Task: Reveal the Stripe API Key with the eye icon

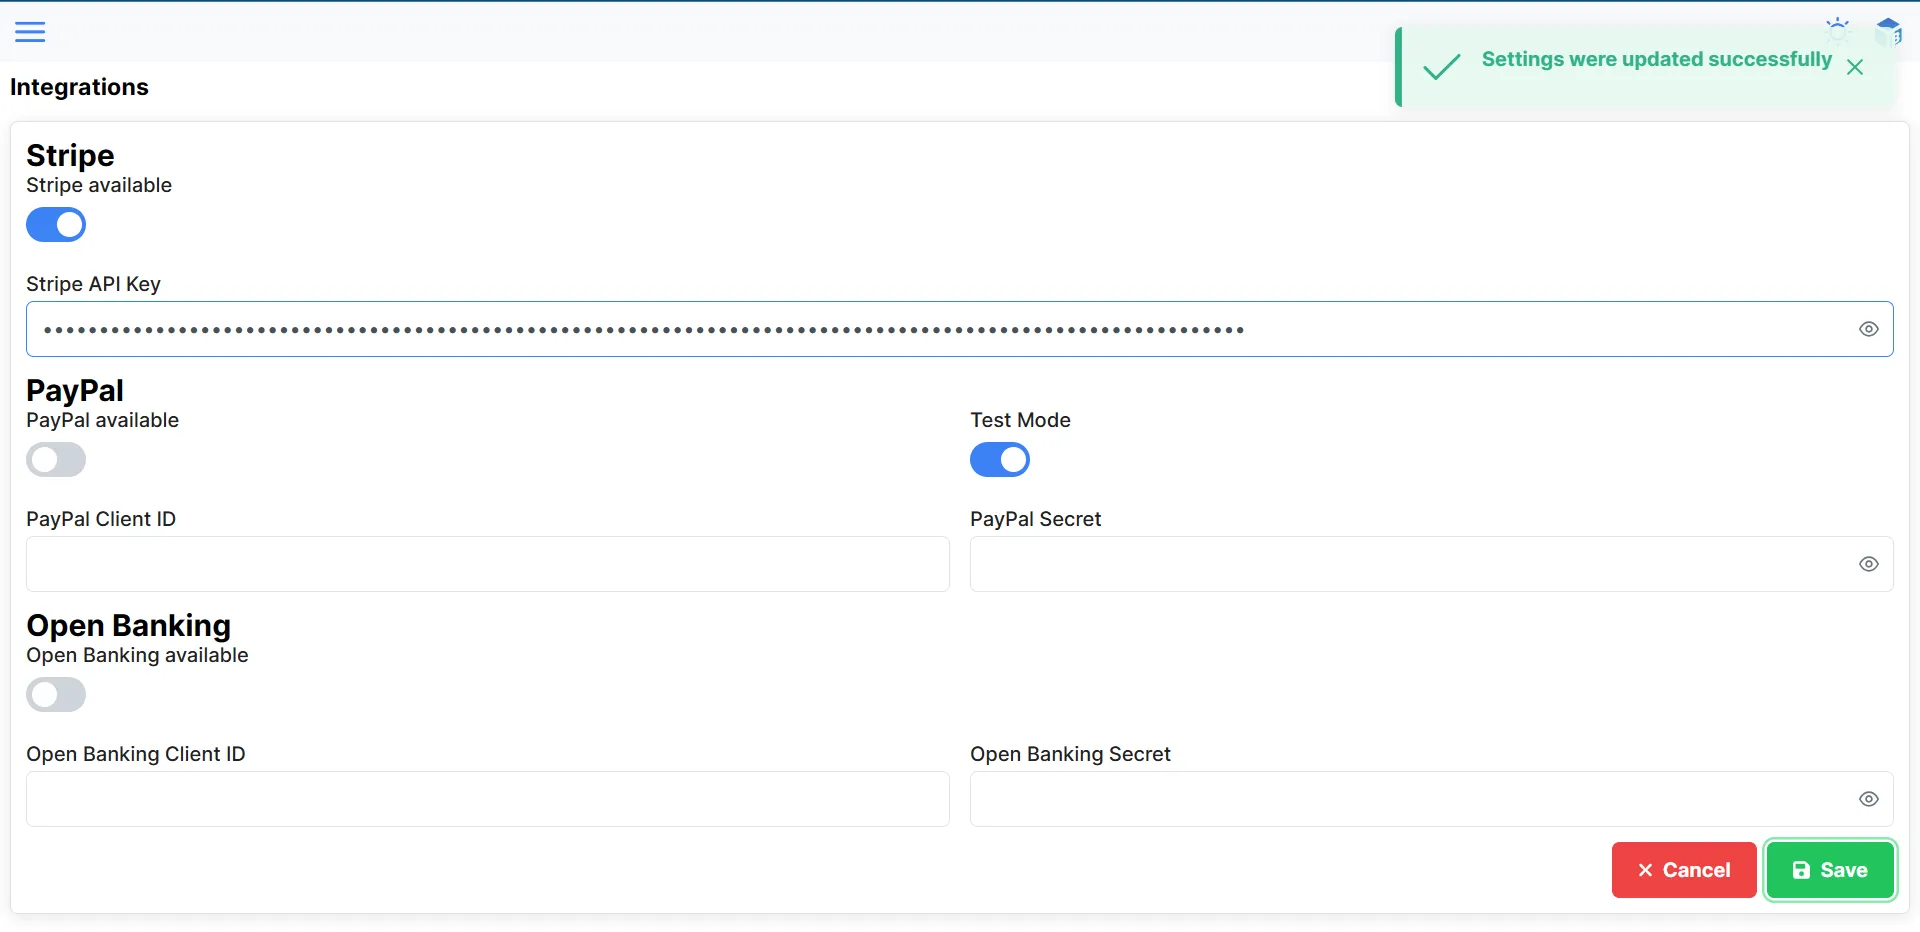Action: [x=1869, y=328]
